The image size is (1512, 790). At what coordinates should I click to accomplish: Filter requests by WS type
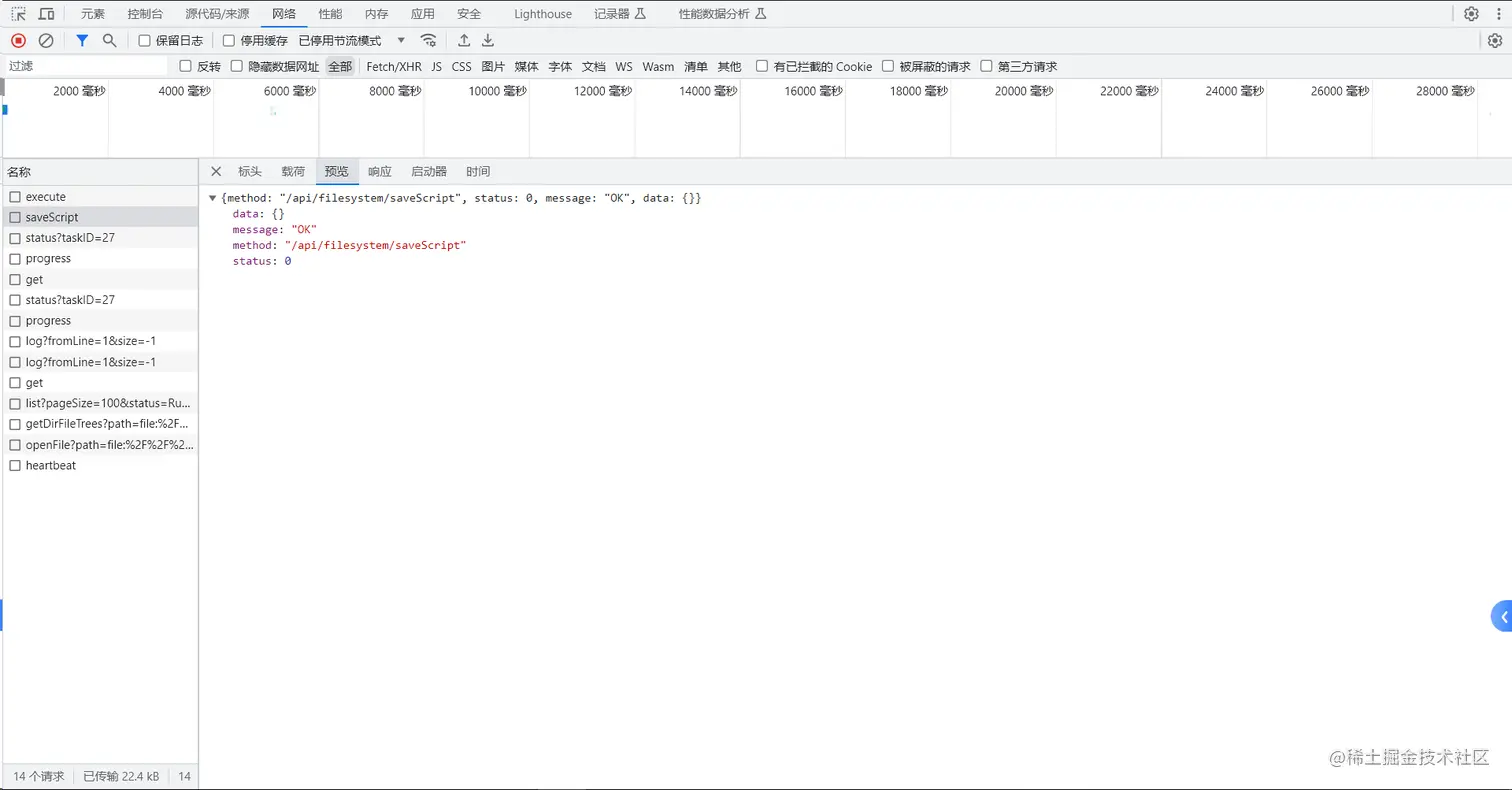point(624,67)
